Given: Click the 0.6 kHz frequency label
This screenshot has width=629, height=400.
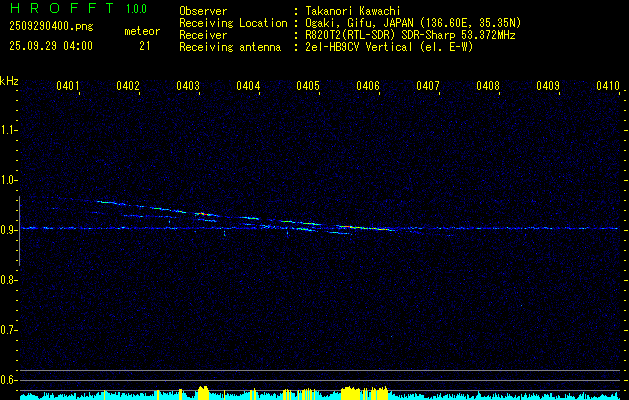Looking at the screenshot, I should 8,380.
